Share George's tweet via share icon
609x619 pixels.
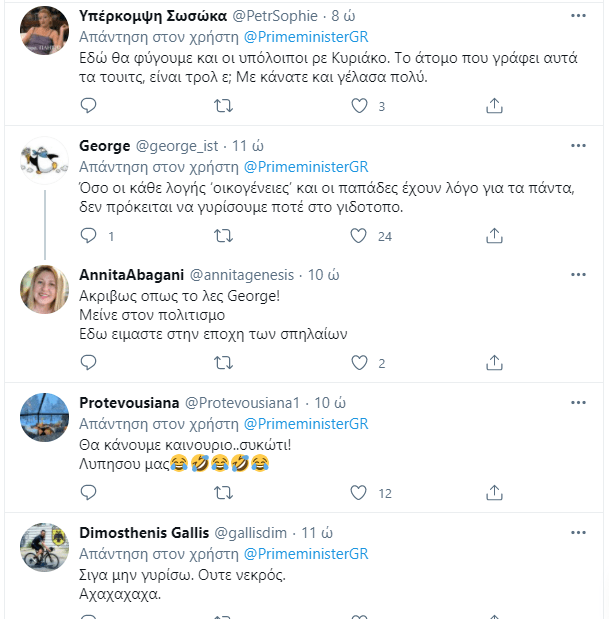point(493,236)
